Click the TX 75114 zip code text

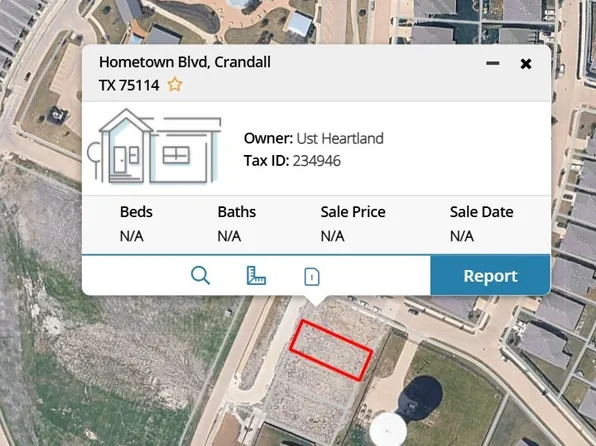(129, 85)
